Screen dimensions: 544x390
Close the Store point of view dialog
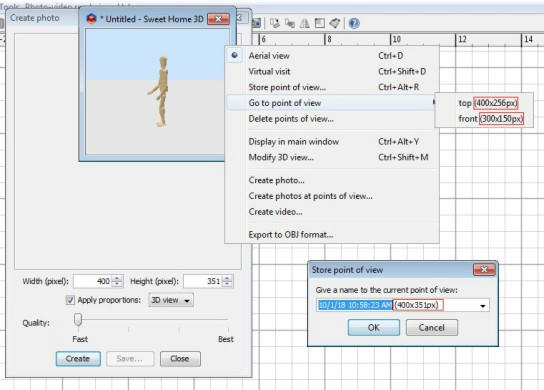coord(484,270)
